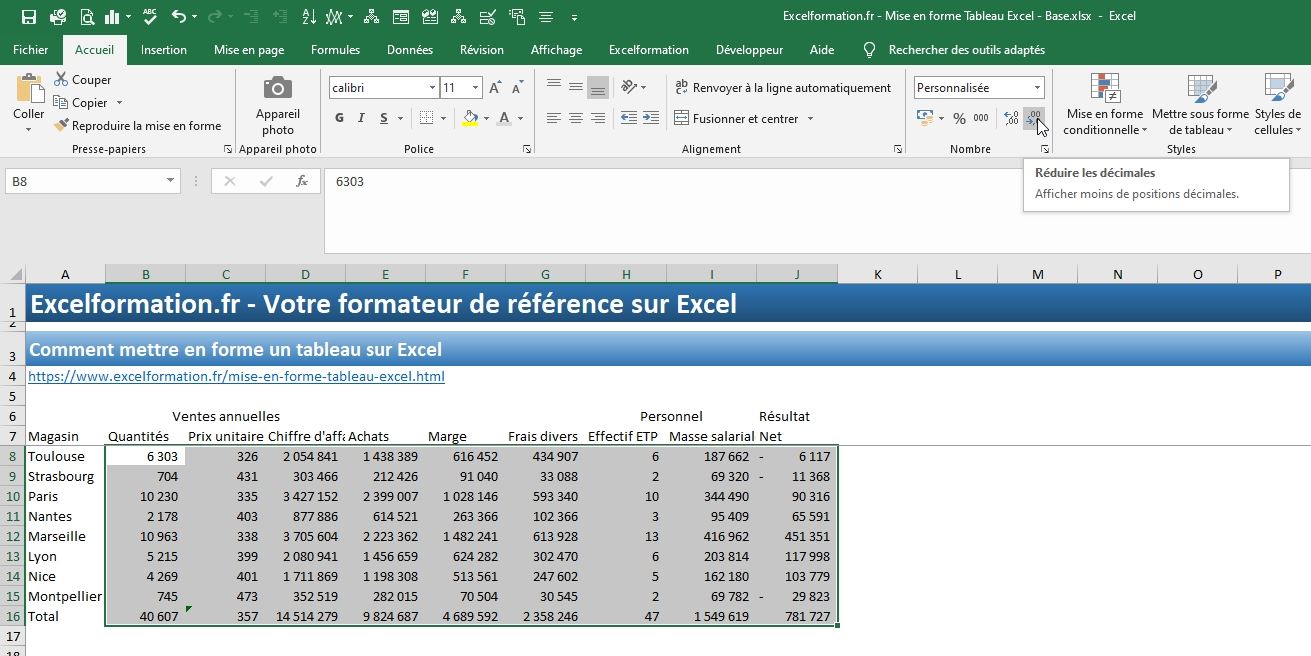The height and width of the screenshot is (656, 1311).
Task: Toggle wrap alignment with center text icon
Action: click(575, 118)
